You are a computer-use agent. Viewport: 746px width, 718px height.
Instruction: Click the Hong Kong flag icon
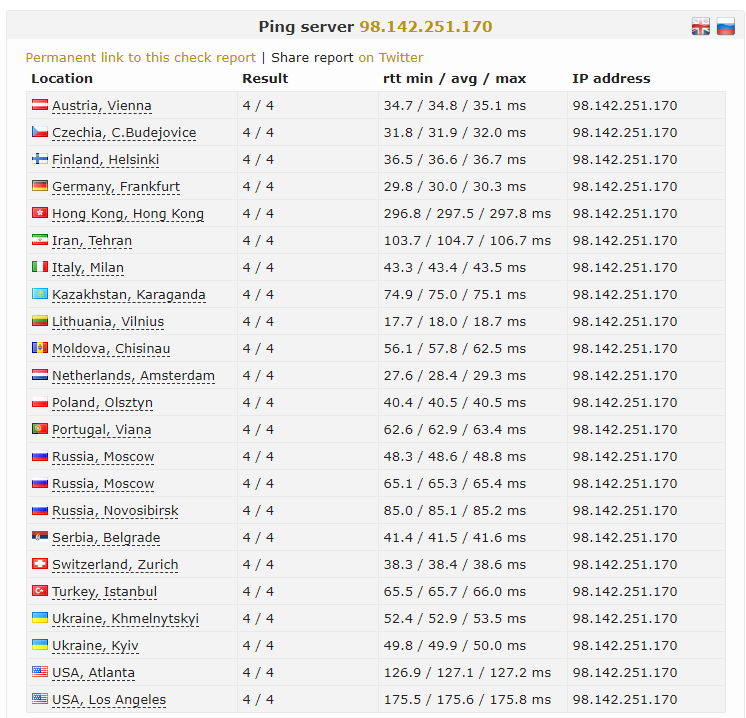[x=40, y=213]
